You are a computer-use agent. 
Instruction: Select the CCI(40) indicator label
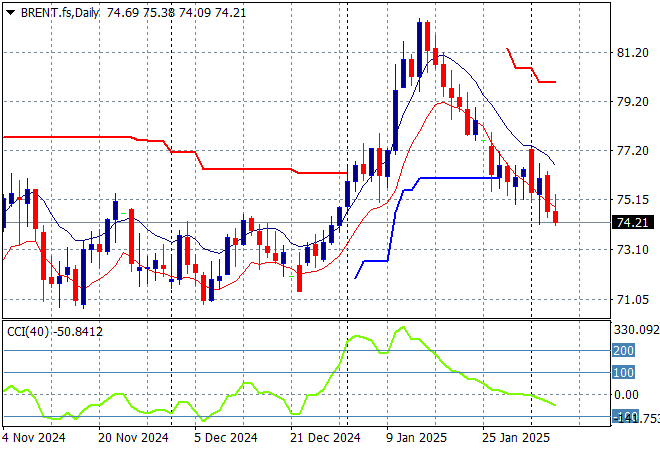pos(27,331)
